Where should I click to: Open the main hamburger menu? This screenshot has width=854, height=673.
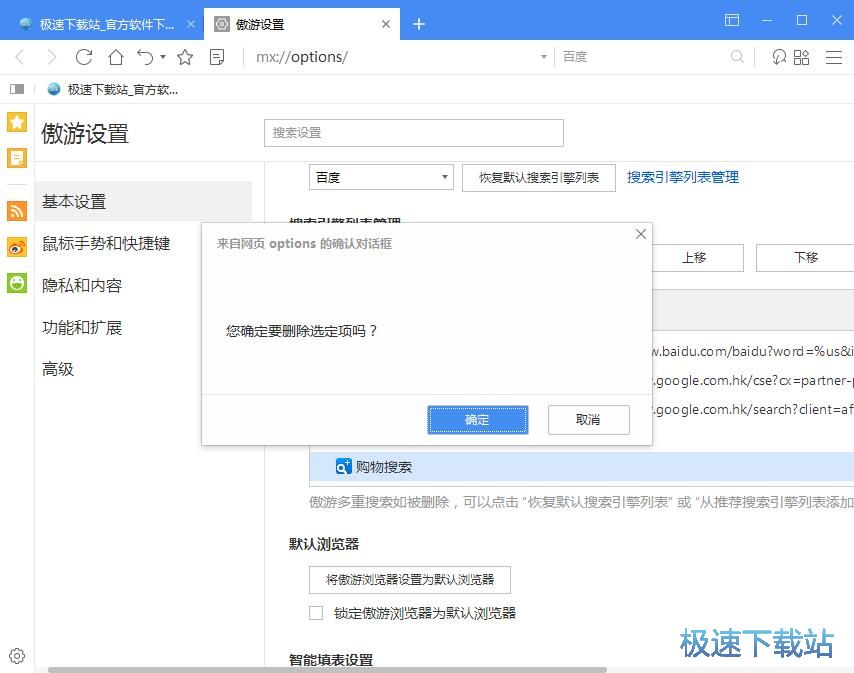[834, 57]
